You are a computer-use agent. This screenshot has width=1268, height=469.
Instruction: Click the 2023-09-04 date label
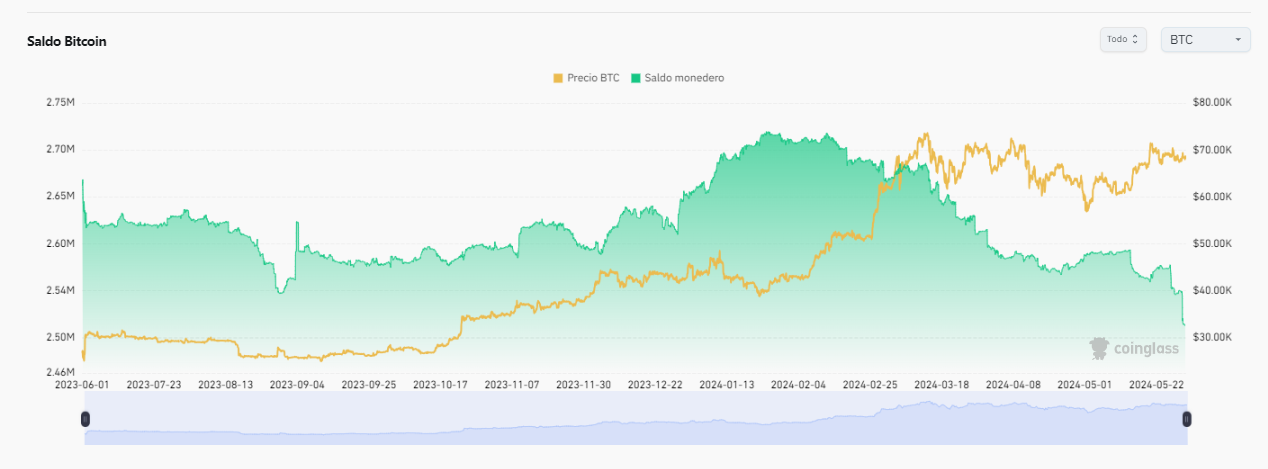[297, 384]
